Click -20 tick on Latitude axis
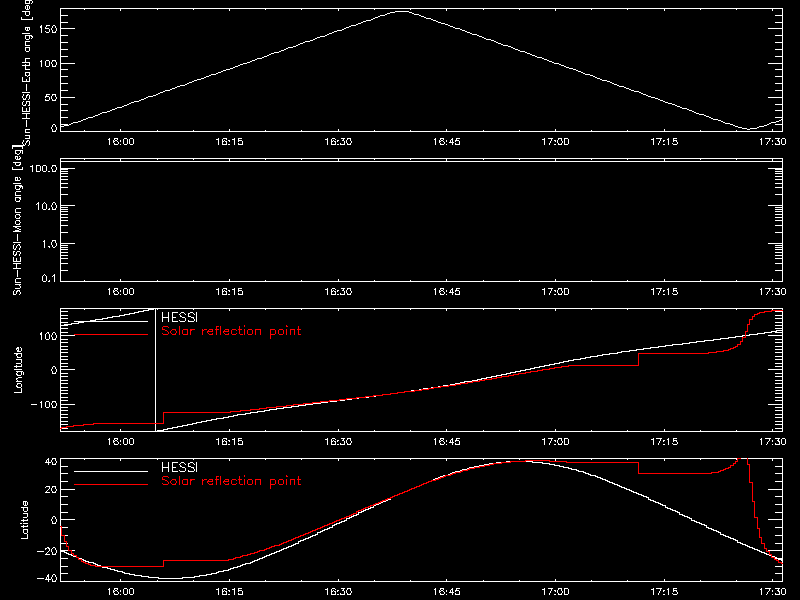800x600 pixels. click(x=47, y=551)
